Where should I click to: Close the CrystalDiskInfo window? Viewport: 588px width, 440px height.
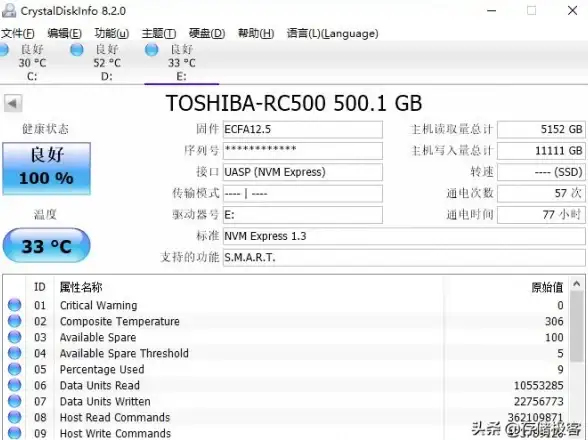pyautogui.click(x=573, y=11)
